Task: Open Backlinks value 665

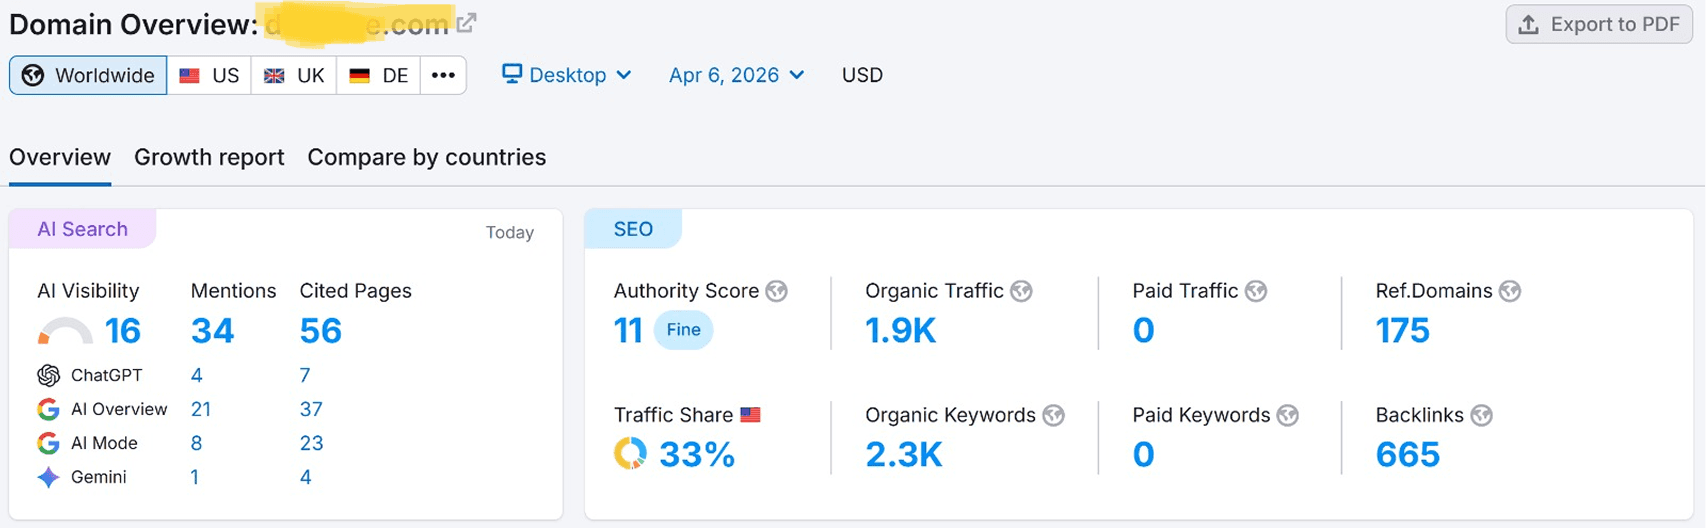Action: pyautogui.click(x=1408, y=455)
